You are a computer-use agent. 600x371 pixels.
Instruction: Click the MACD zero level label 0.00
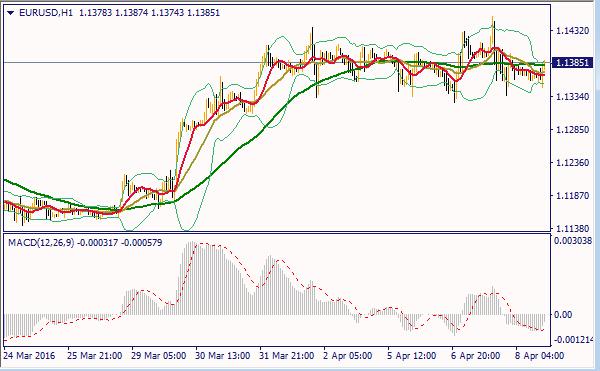pyautogui.click(x=563, y=315)
